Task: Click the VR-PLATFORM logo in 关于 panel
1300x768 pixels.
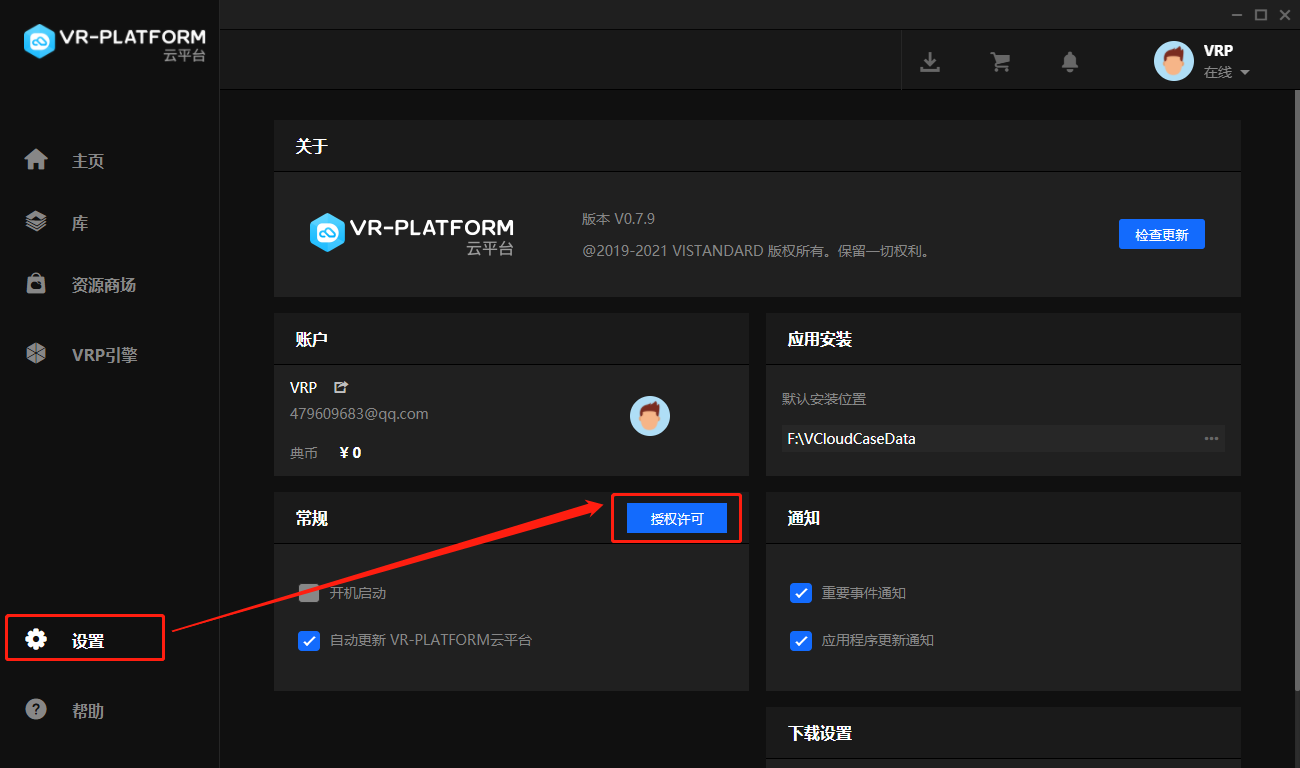Action: pos(411,234)
